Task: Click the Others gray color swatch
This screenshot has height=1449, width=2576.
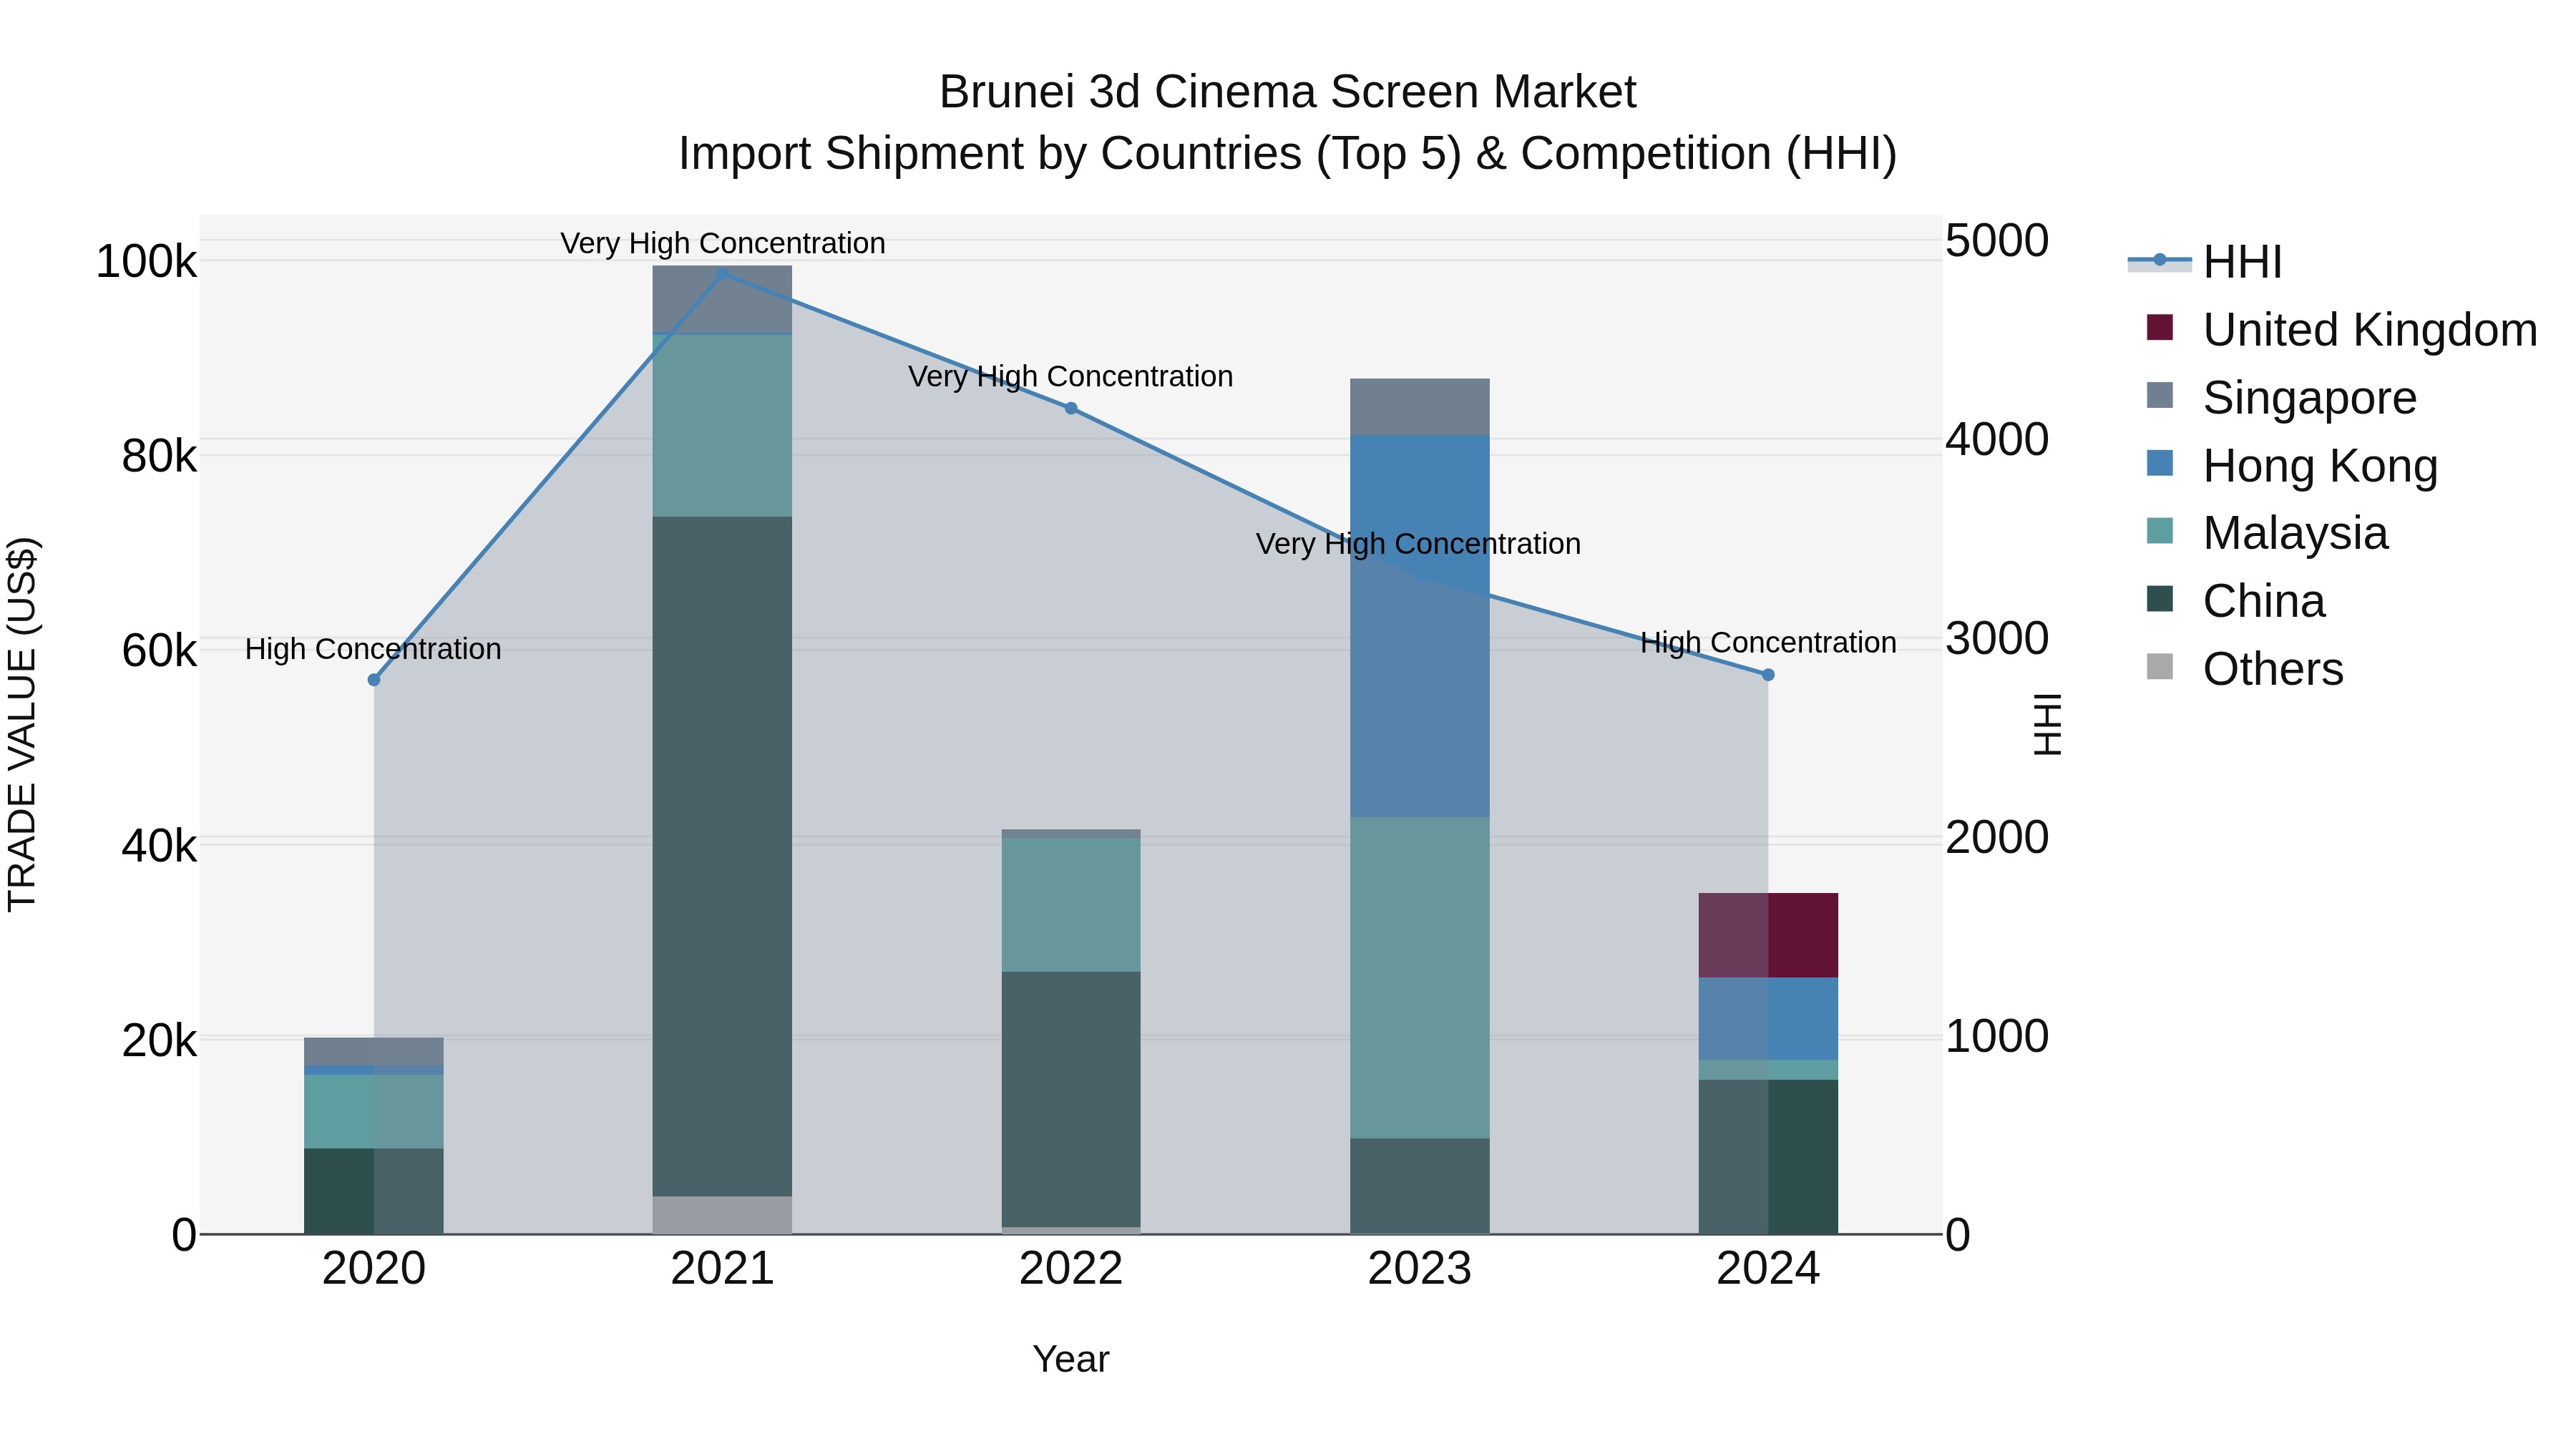Action: click(x=2160, y=666)
